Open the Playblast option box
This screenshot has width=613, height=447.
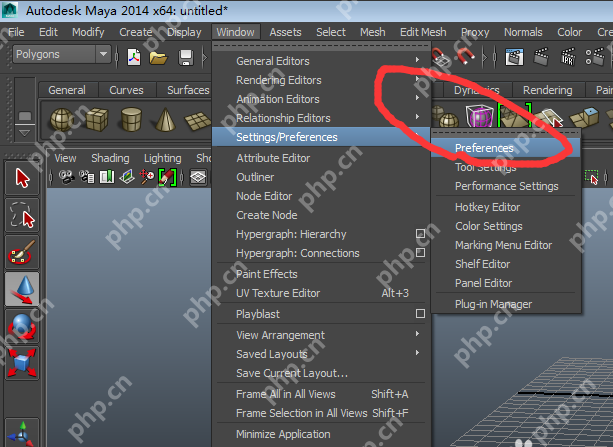[x=420, y=314]
